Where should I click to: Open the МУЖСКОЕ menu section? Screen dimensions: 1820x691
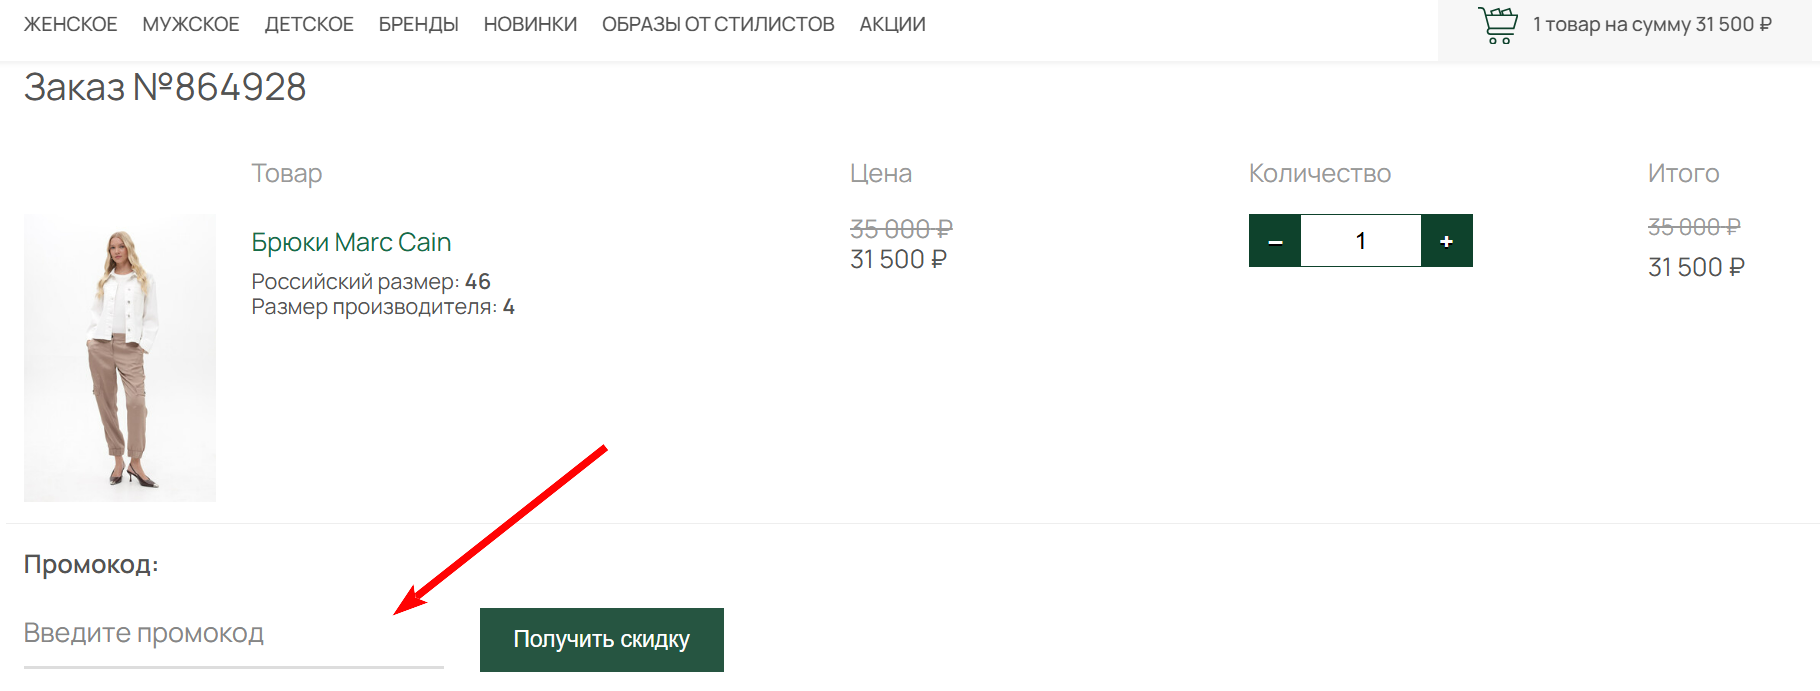(191, 24)
